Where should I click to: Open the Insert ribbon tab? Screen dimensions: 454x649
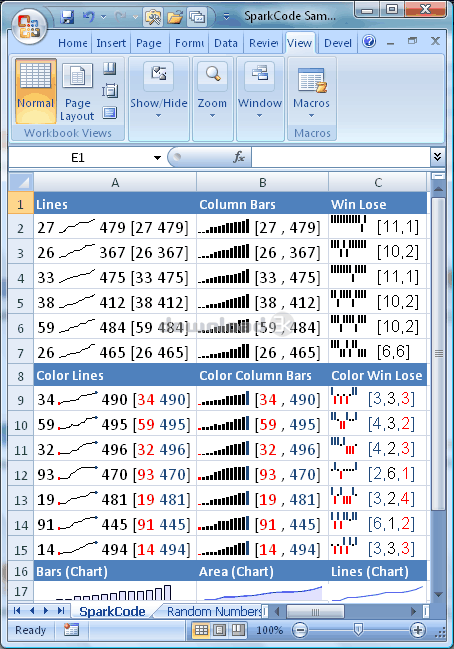click(x=111, y=43)
